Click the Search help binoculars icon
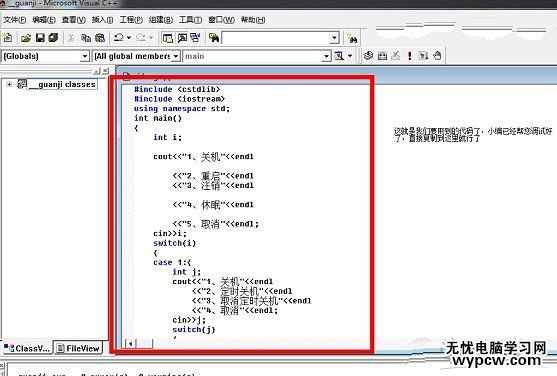Viewport: 557px width, 376px height. click(x=352, y=38)
